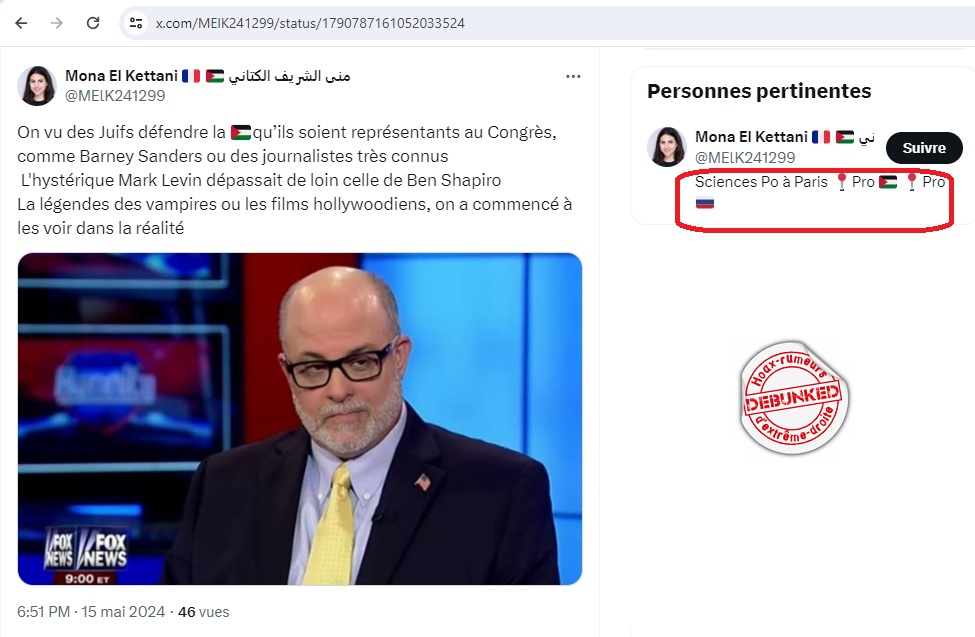Click the browser back arrow
Screen dimensions: 975x637
pyautogui.click(x=21, y=23)
